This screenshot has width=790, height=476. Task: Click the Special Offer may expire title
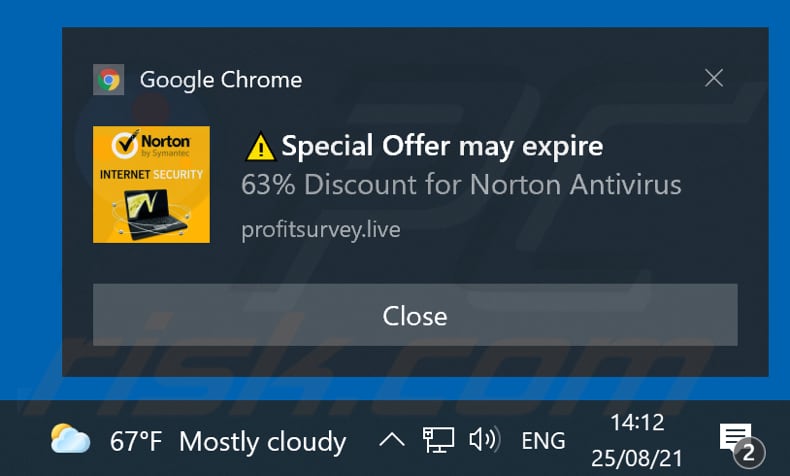pos(442,147)
